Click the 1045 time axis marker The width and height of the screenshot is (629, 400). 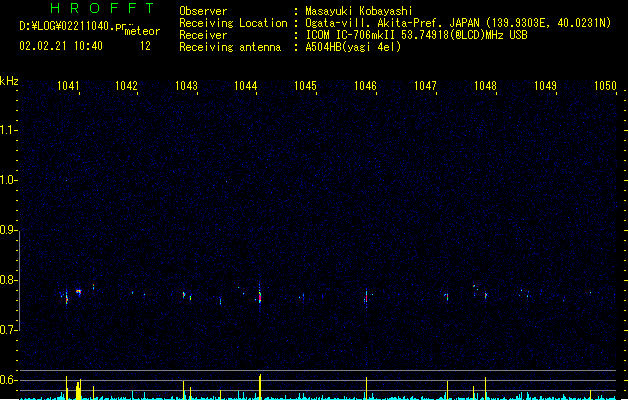305,86
